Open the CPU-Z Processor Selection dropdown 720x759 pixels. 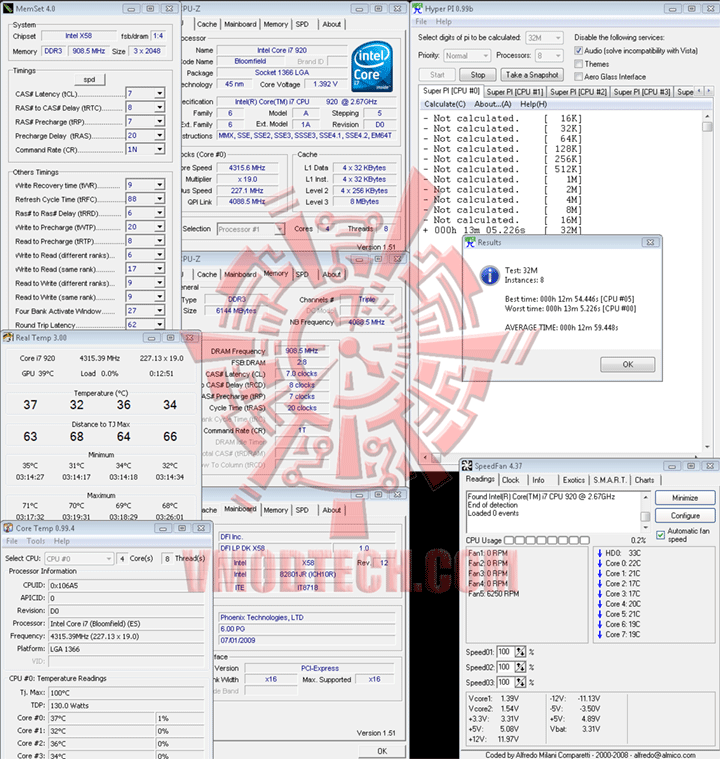click(x=279, y=229)
